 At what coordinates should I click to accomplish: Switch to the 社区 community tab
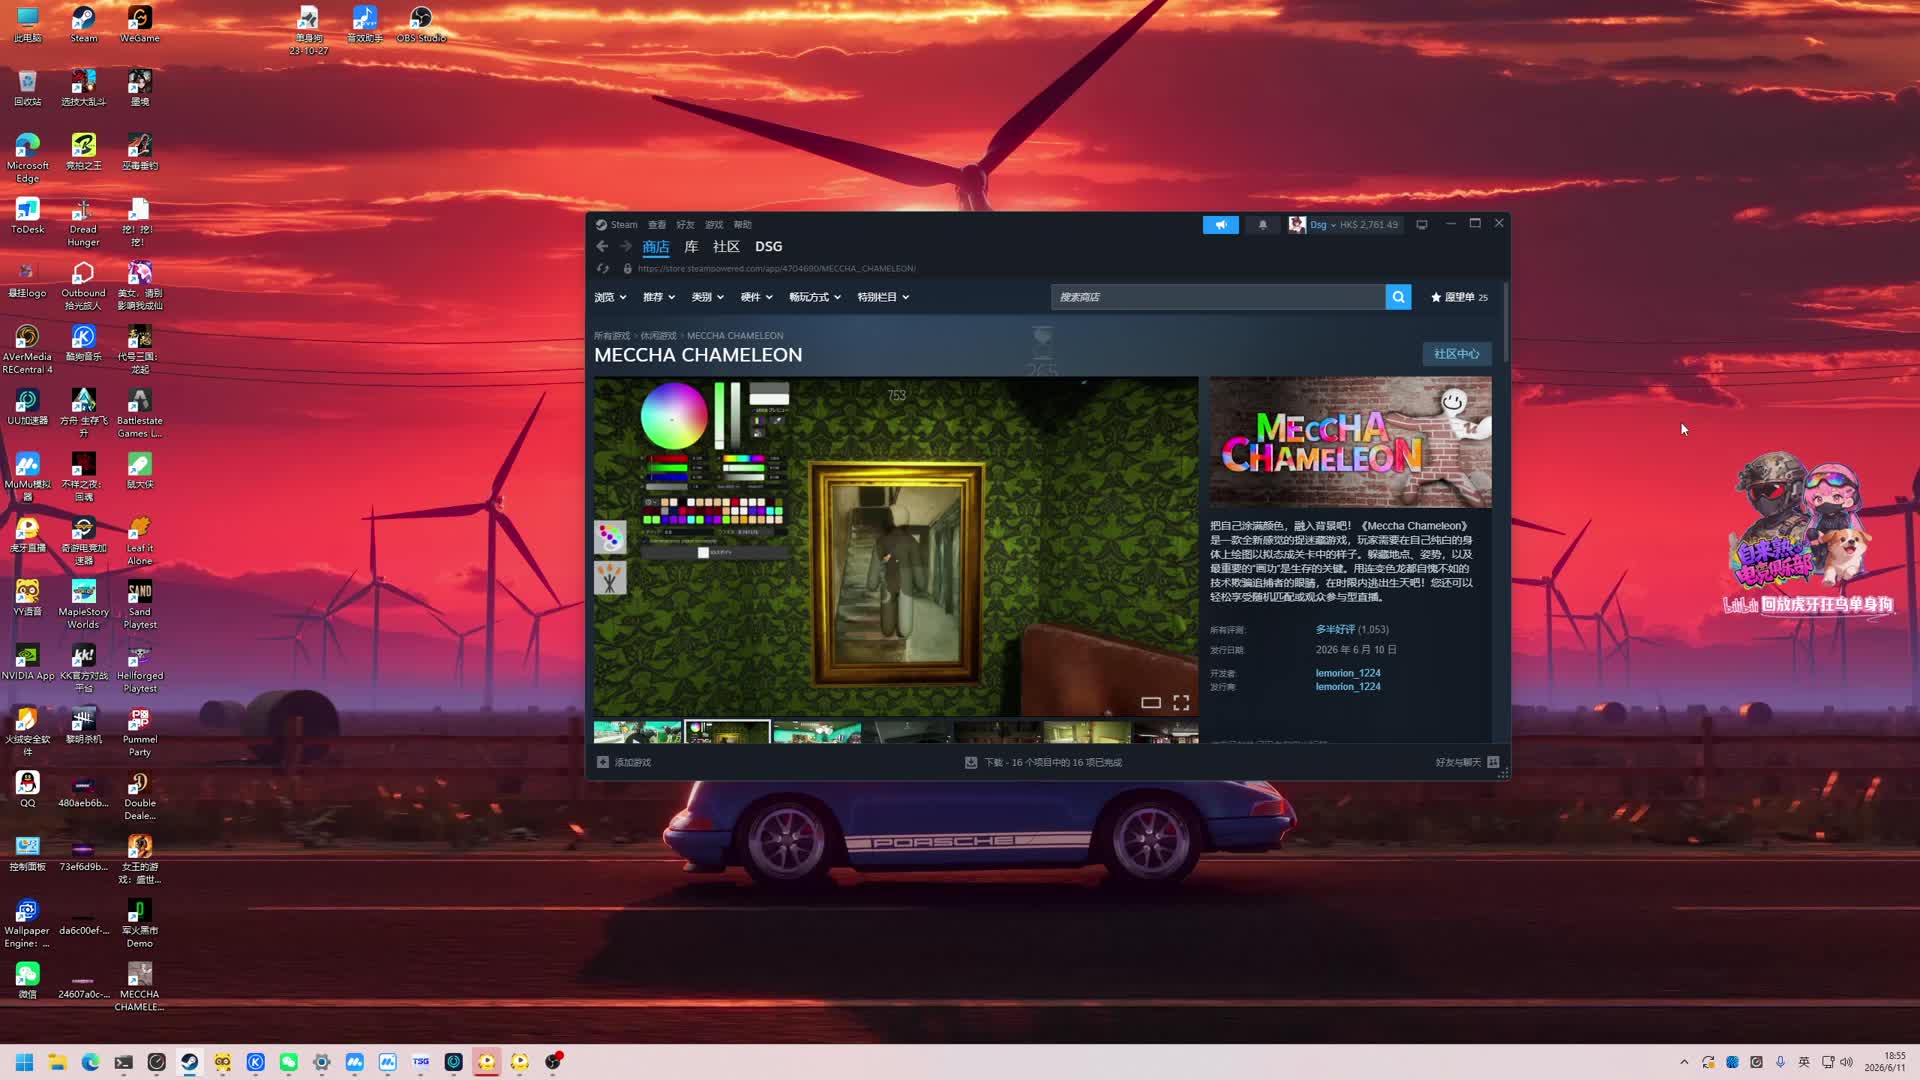726,247
